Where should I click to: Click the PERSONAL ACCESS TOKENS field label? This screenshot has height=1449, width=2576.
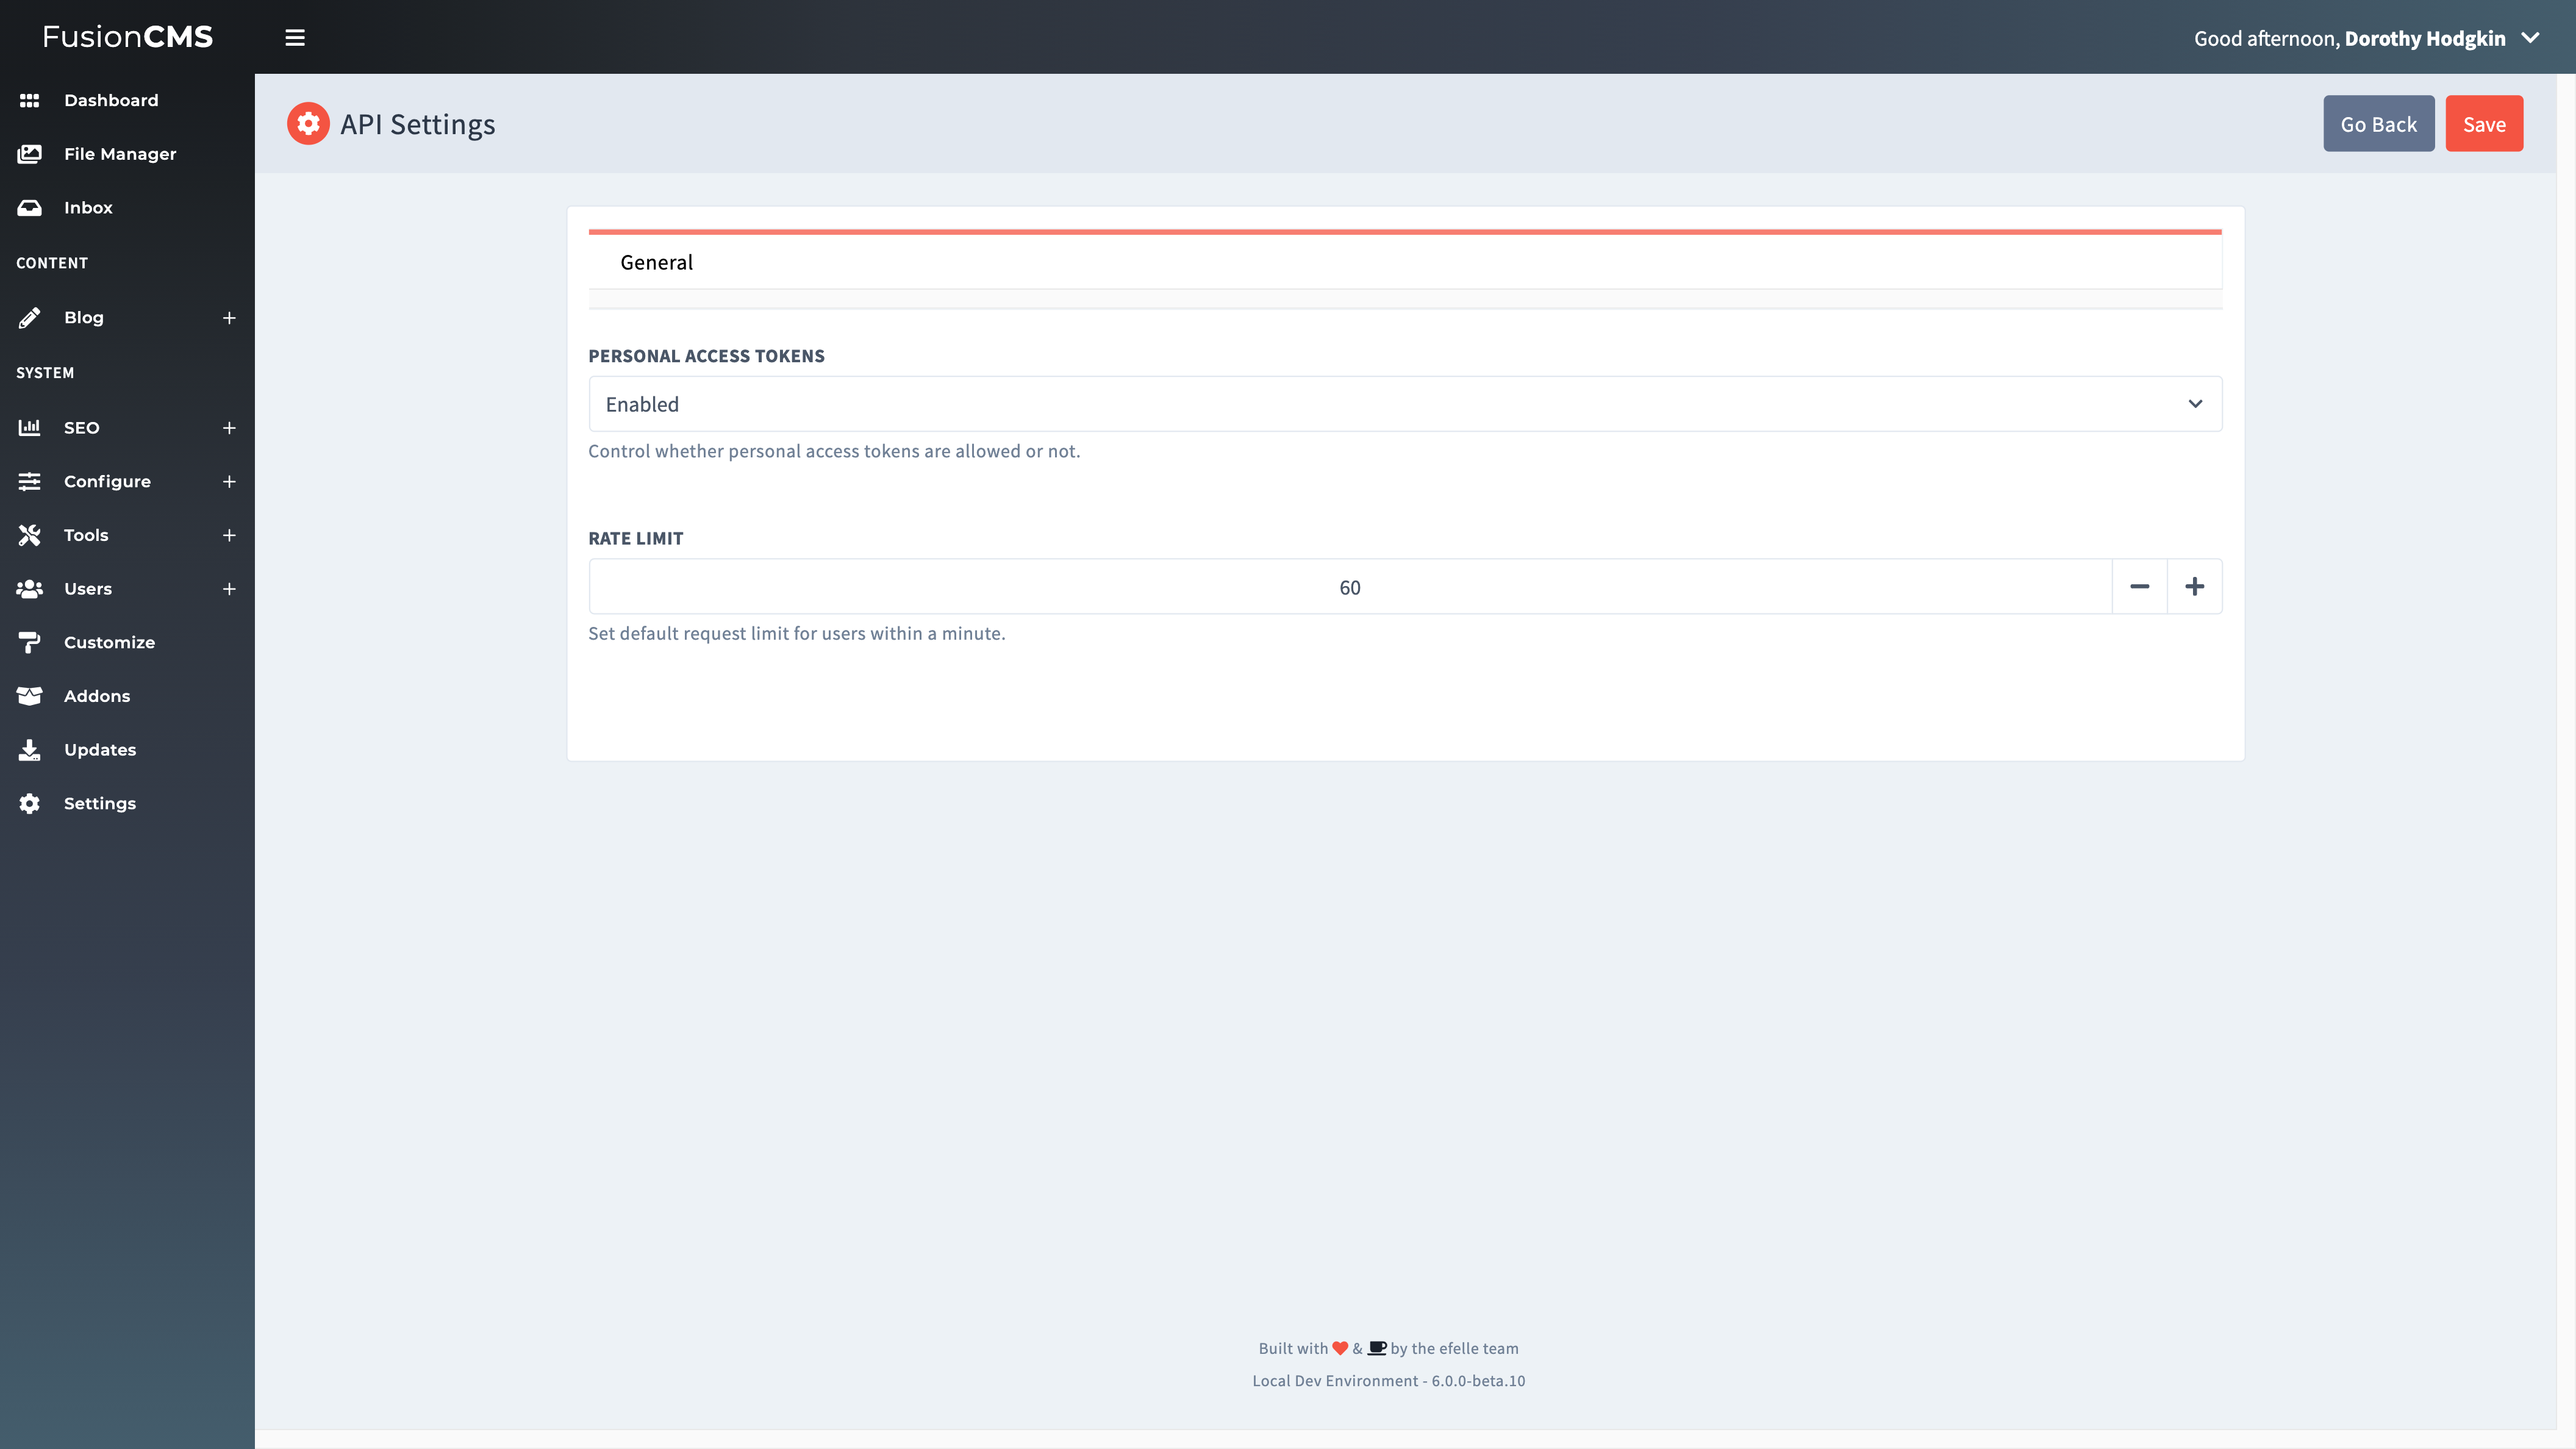[706, 356]
